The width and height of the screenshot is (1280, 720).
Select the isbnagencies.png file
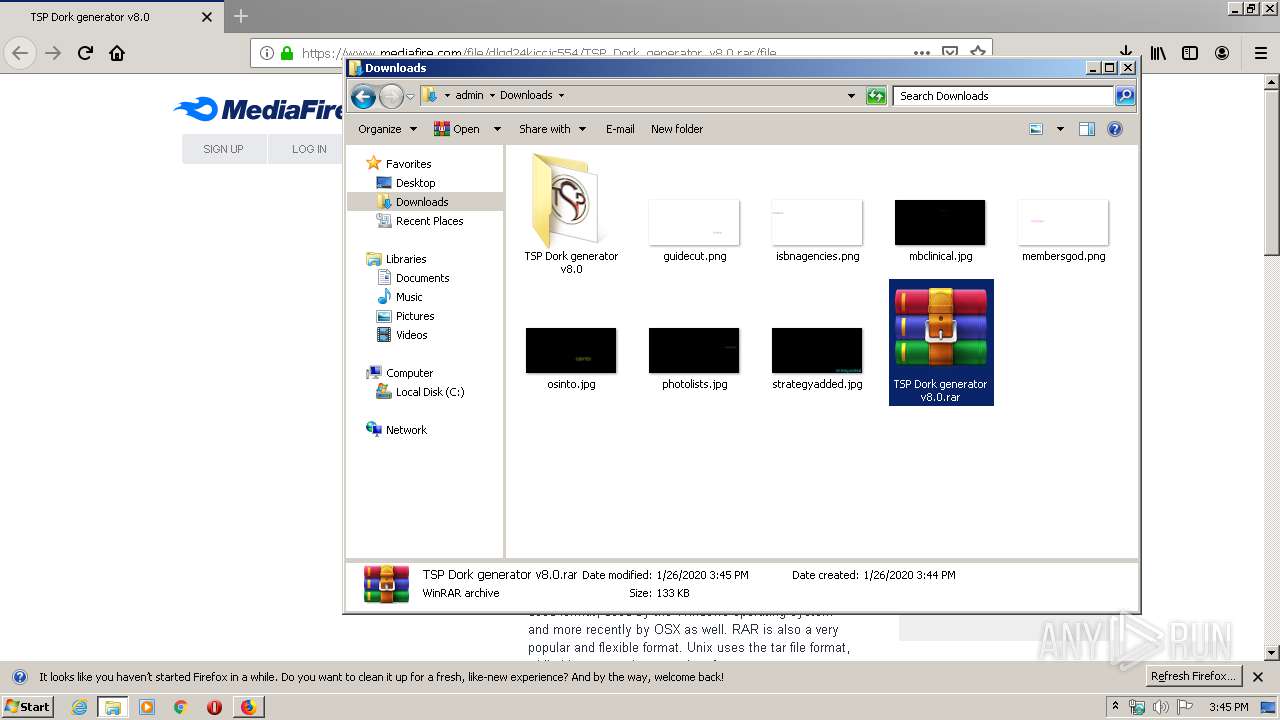pyautogui.click(x=817, y=230)
